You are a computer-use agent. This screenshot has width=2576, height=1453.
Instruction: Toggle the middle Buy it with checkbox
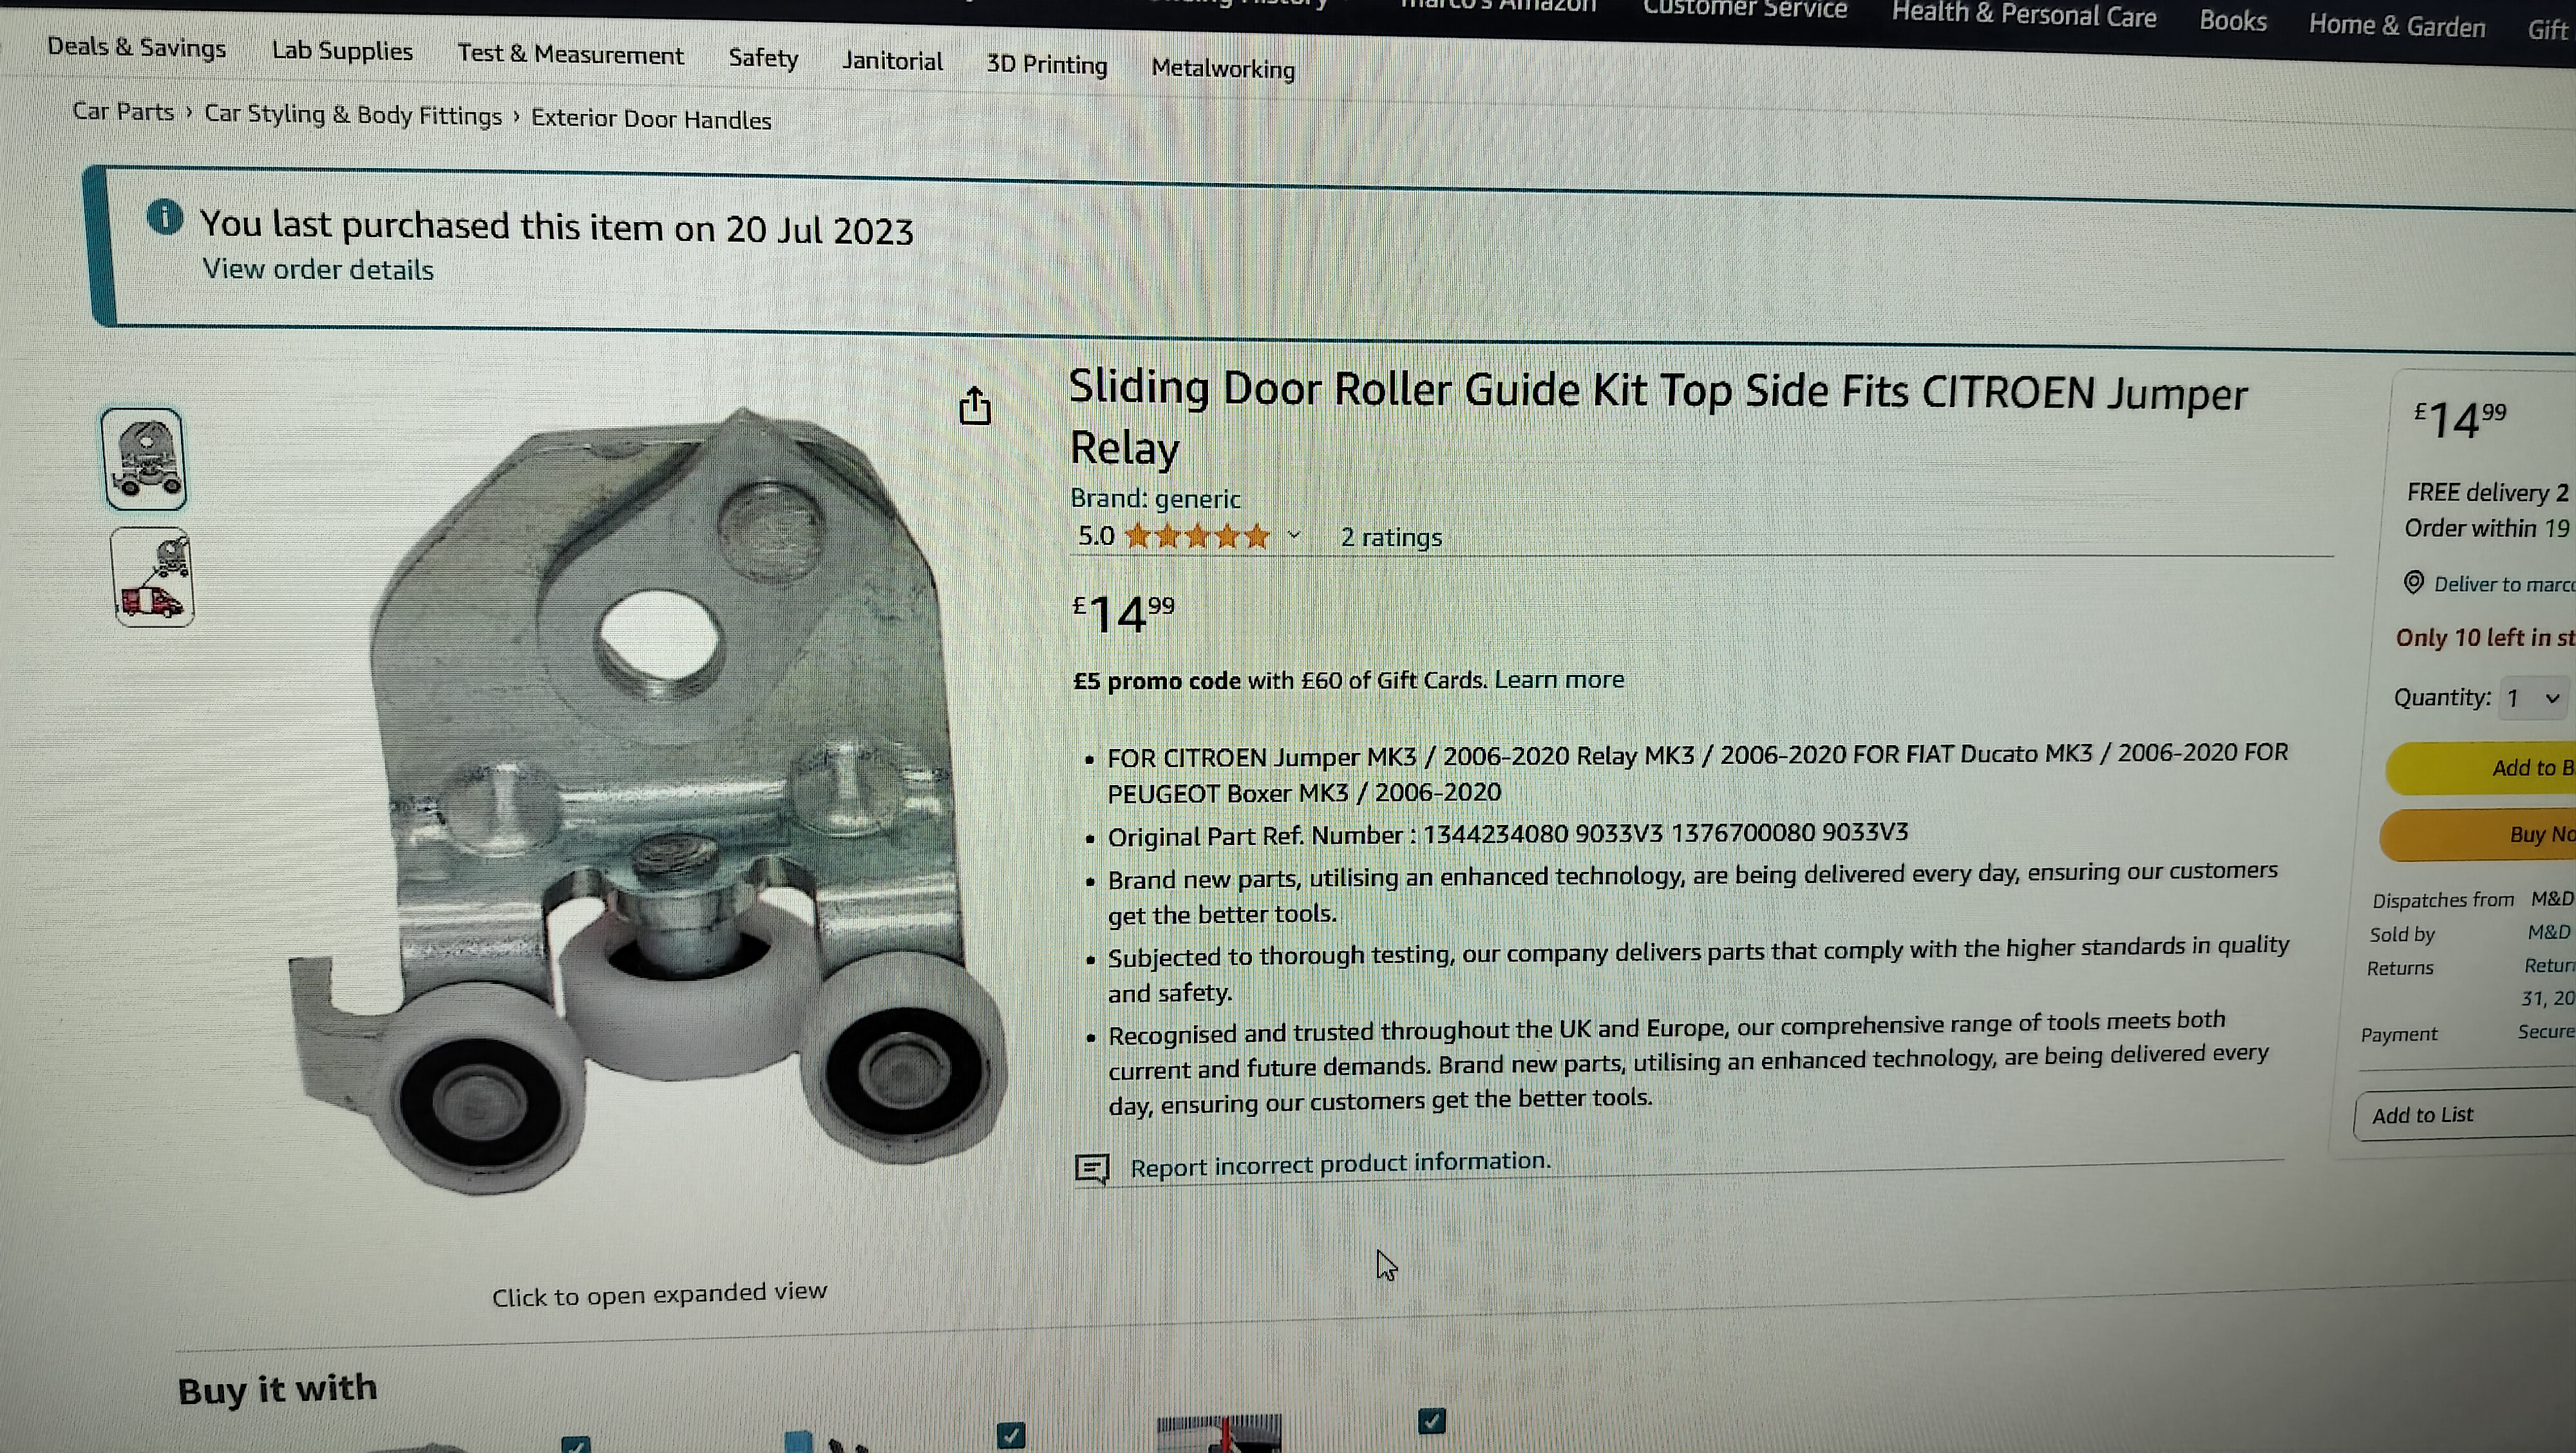pos(1011,1435)
